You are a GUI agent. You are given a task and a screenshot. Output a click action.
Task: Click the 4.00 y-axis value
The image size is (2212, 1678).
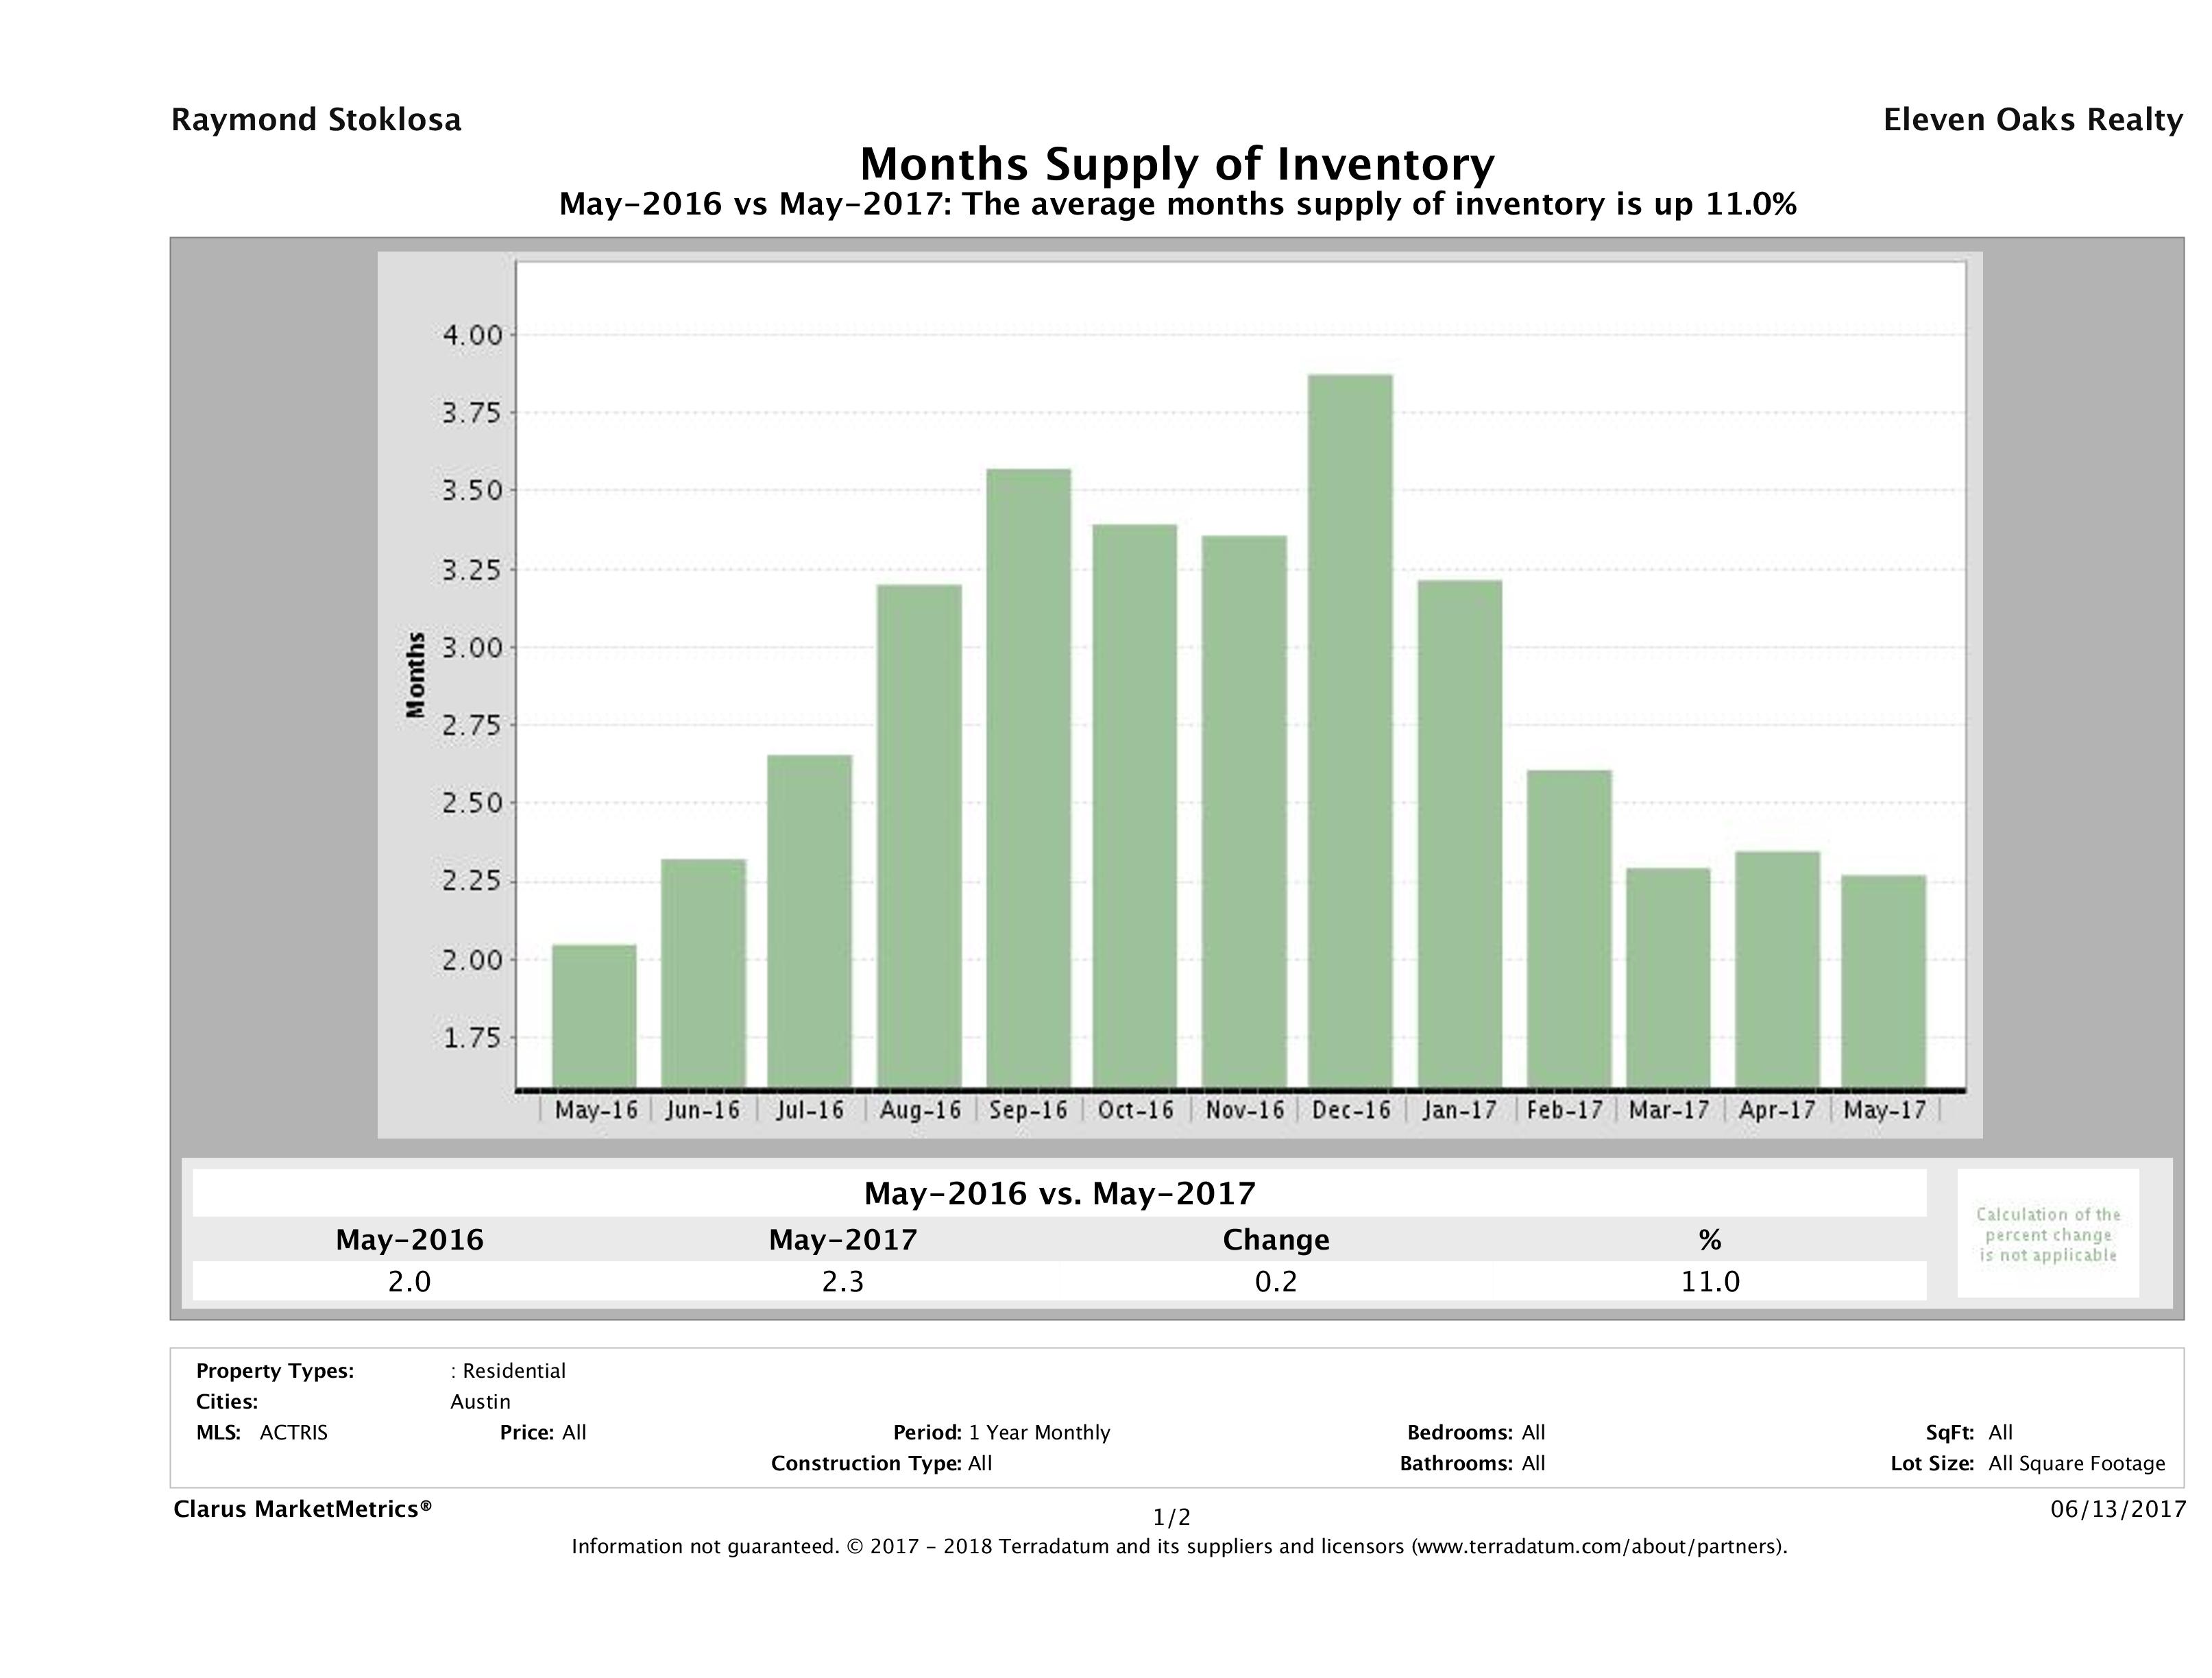pos(472,335)
